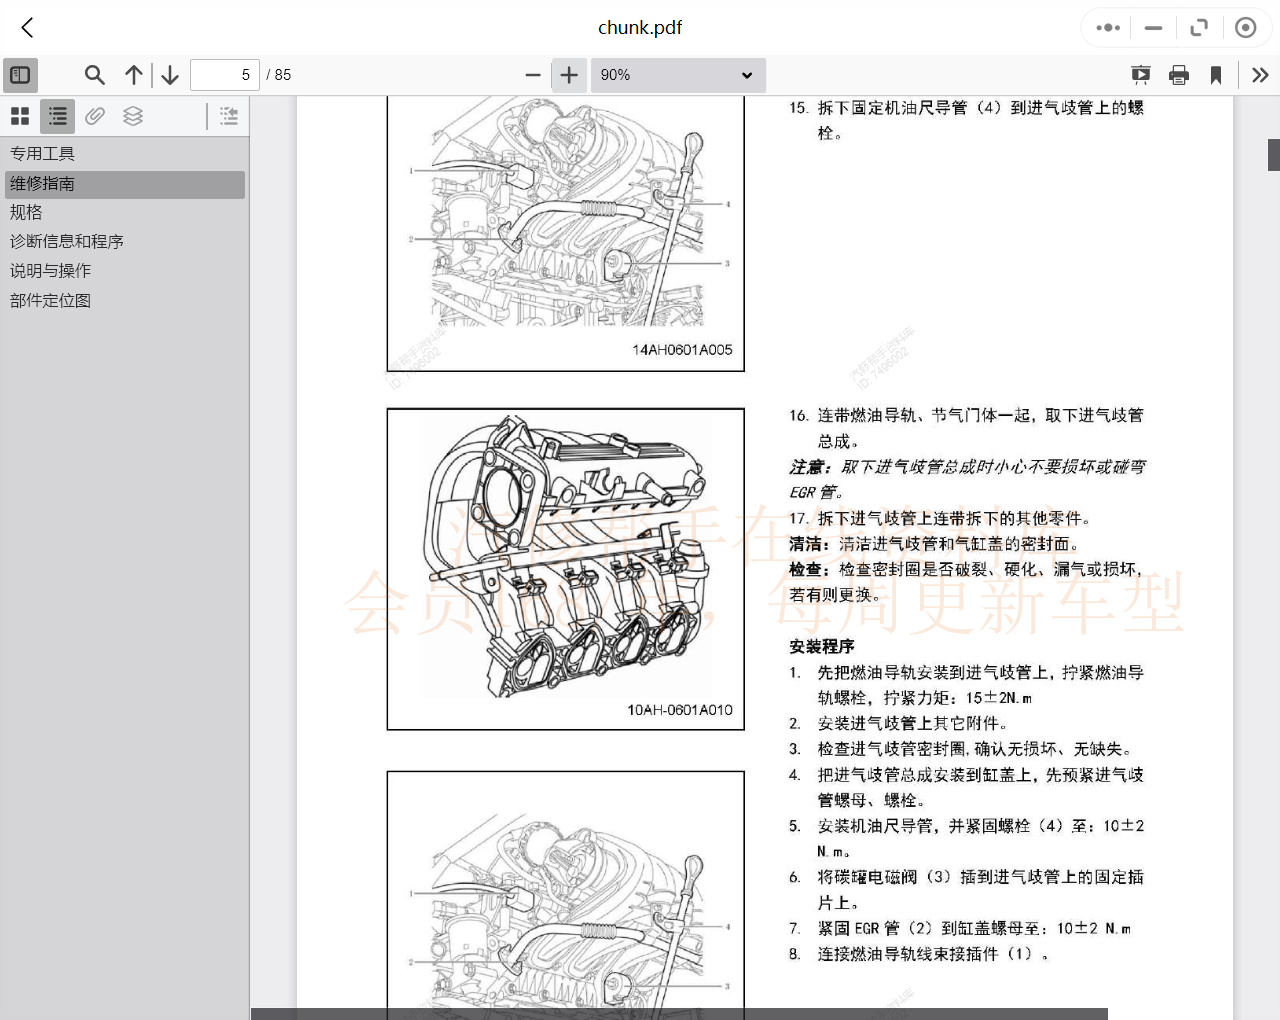This screenshot has height=1020, width=1280.
Task: Open the presentation mode icon
Action: (x=1140, y=75)
